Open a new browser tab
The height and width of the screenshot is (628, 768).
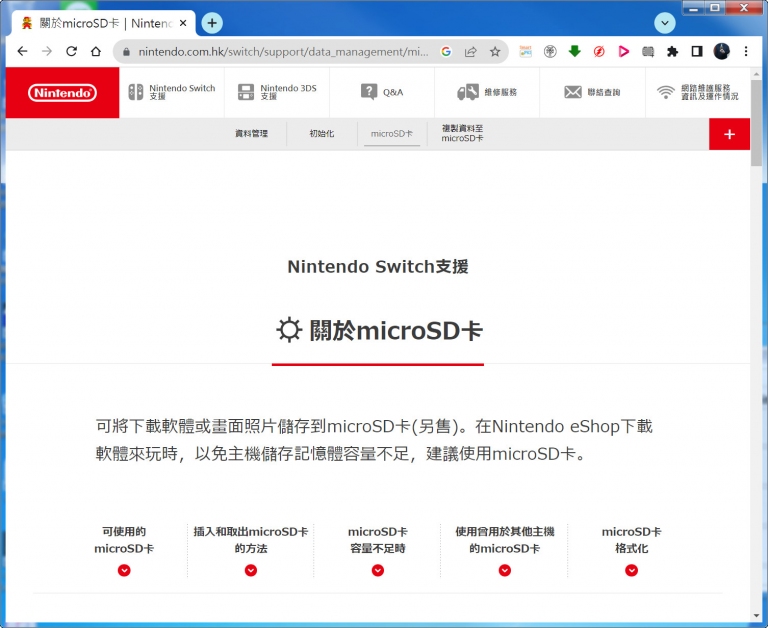tap(212, 23)
